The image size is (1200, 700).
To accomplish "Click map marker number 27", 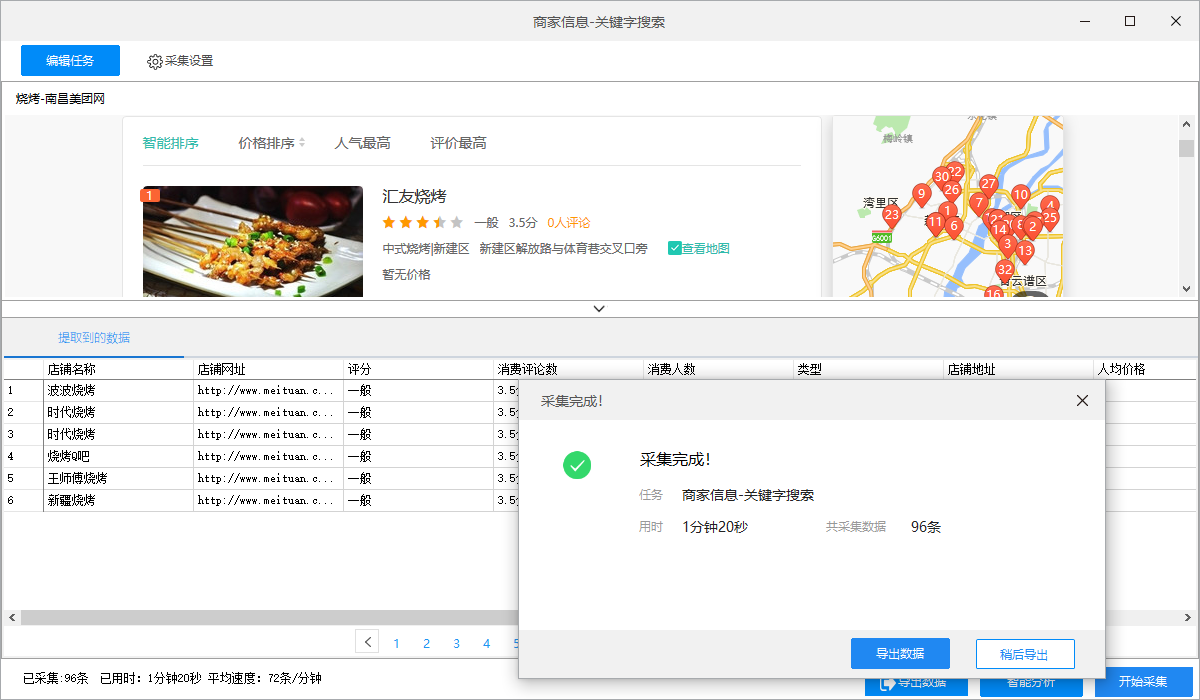I will tap(988, 186).
